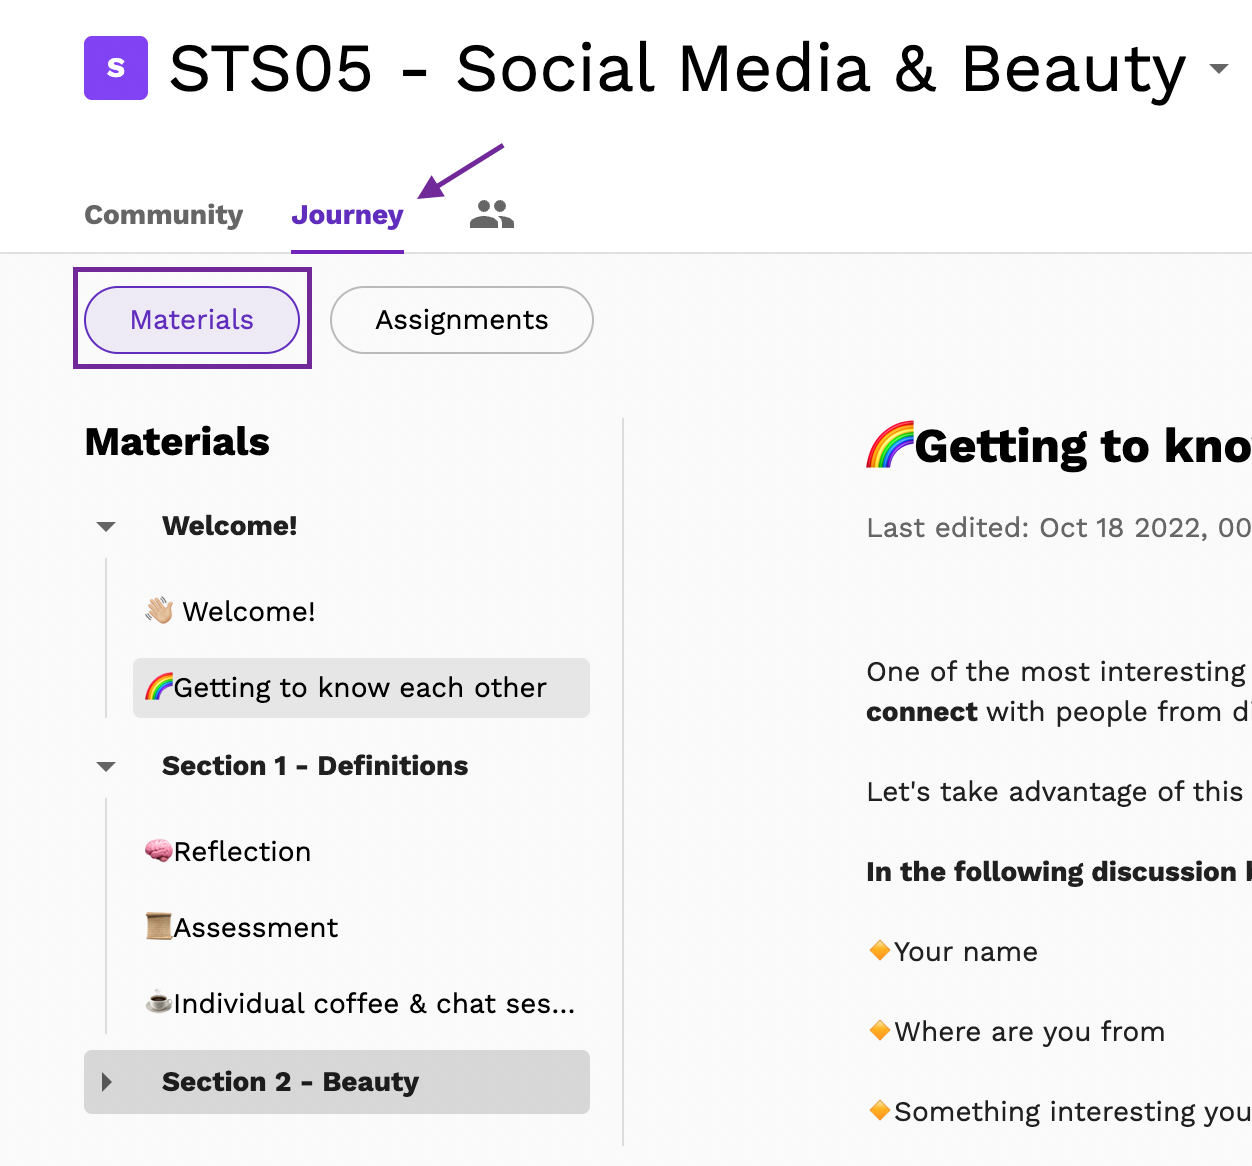Click the Last edited date line
The width and height of the screenshot is (1252, 1166).
(1059, 528)
